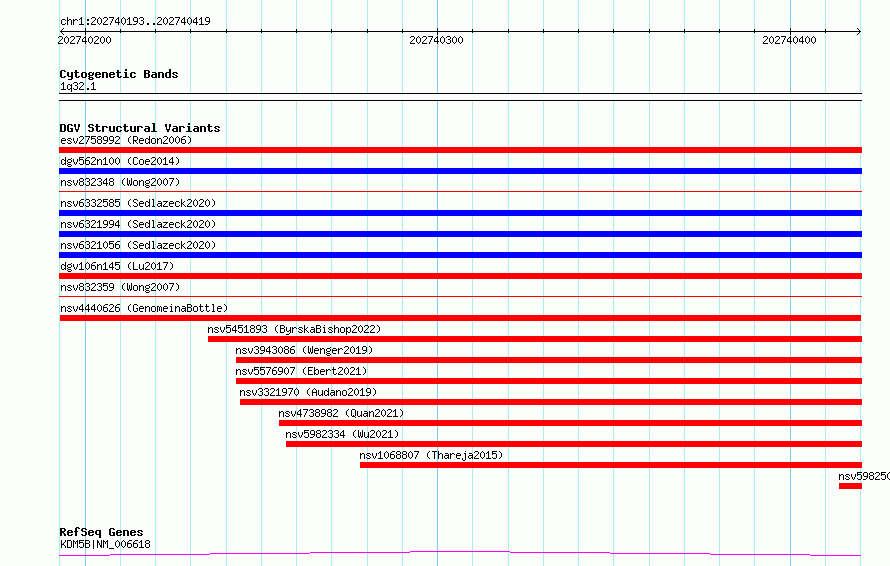The width and height of the screenshot is (890, 566).
Task: Click the cut-off nsv598250 label
Action: tap(864, 476)
